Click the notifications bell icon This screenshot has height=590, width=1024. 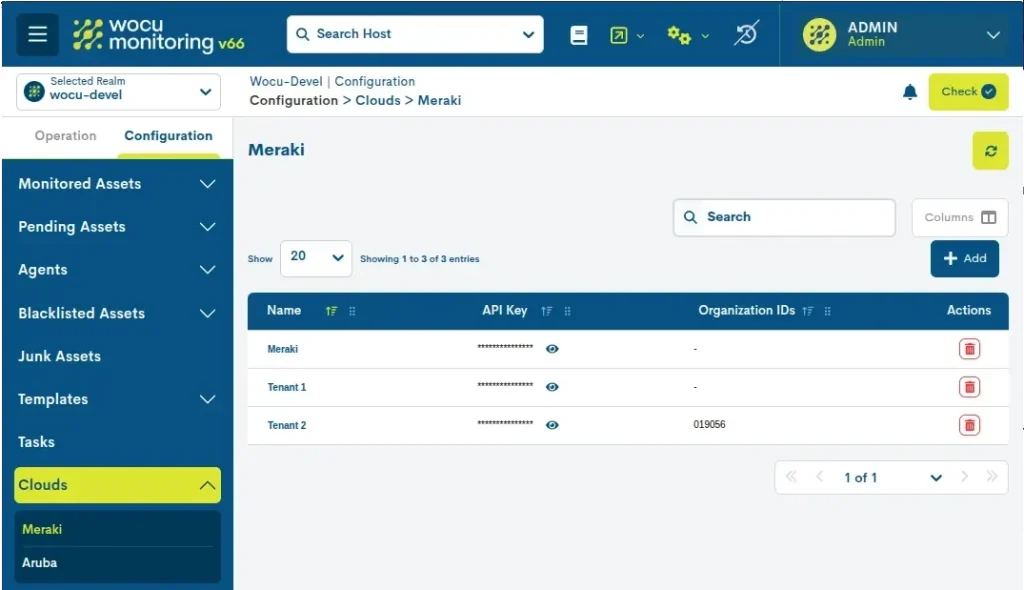point(909,92)
